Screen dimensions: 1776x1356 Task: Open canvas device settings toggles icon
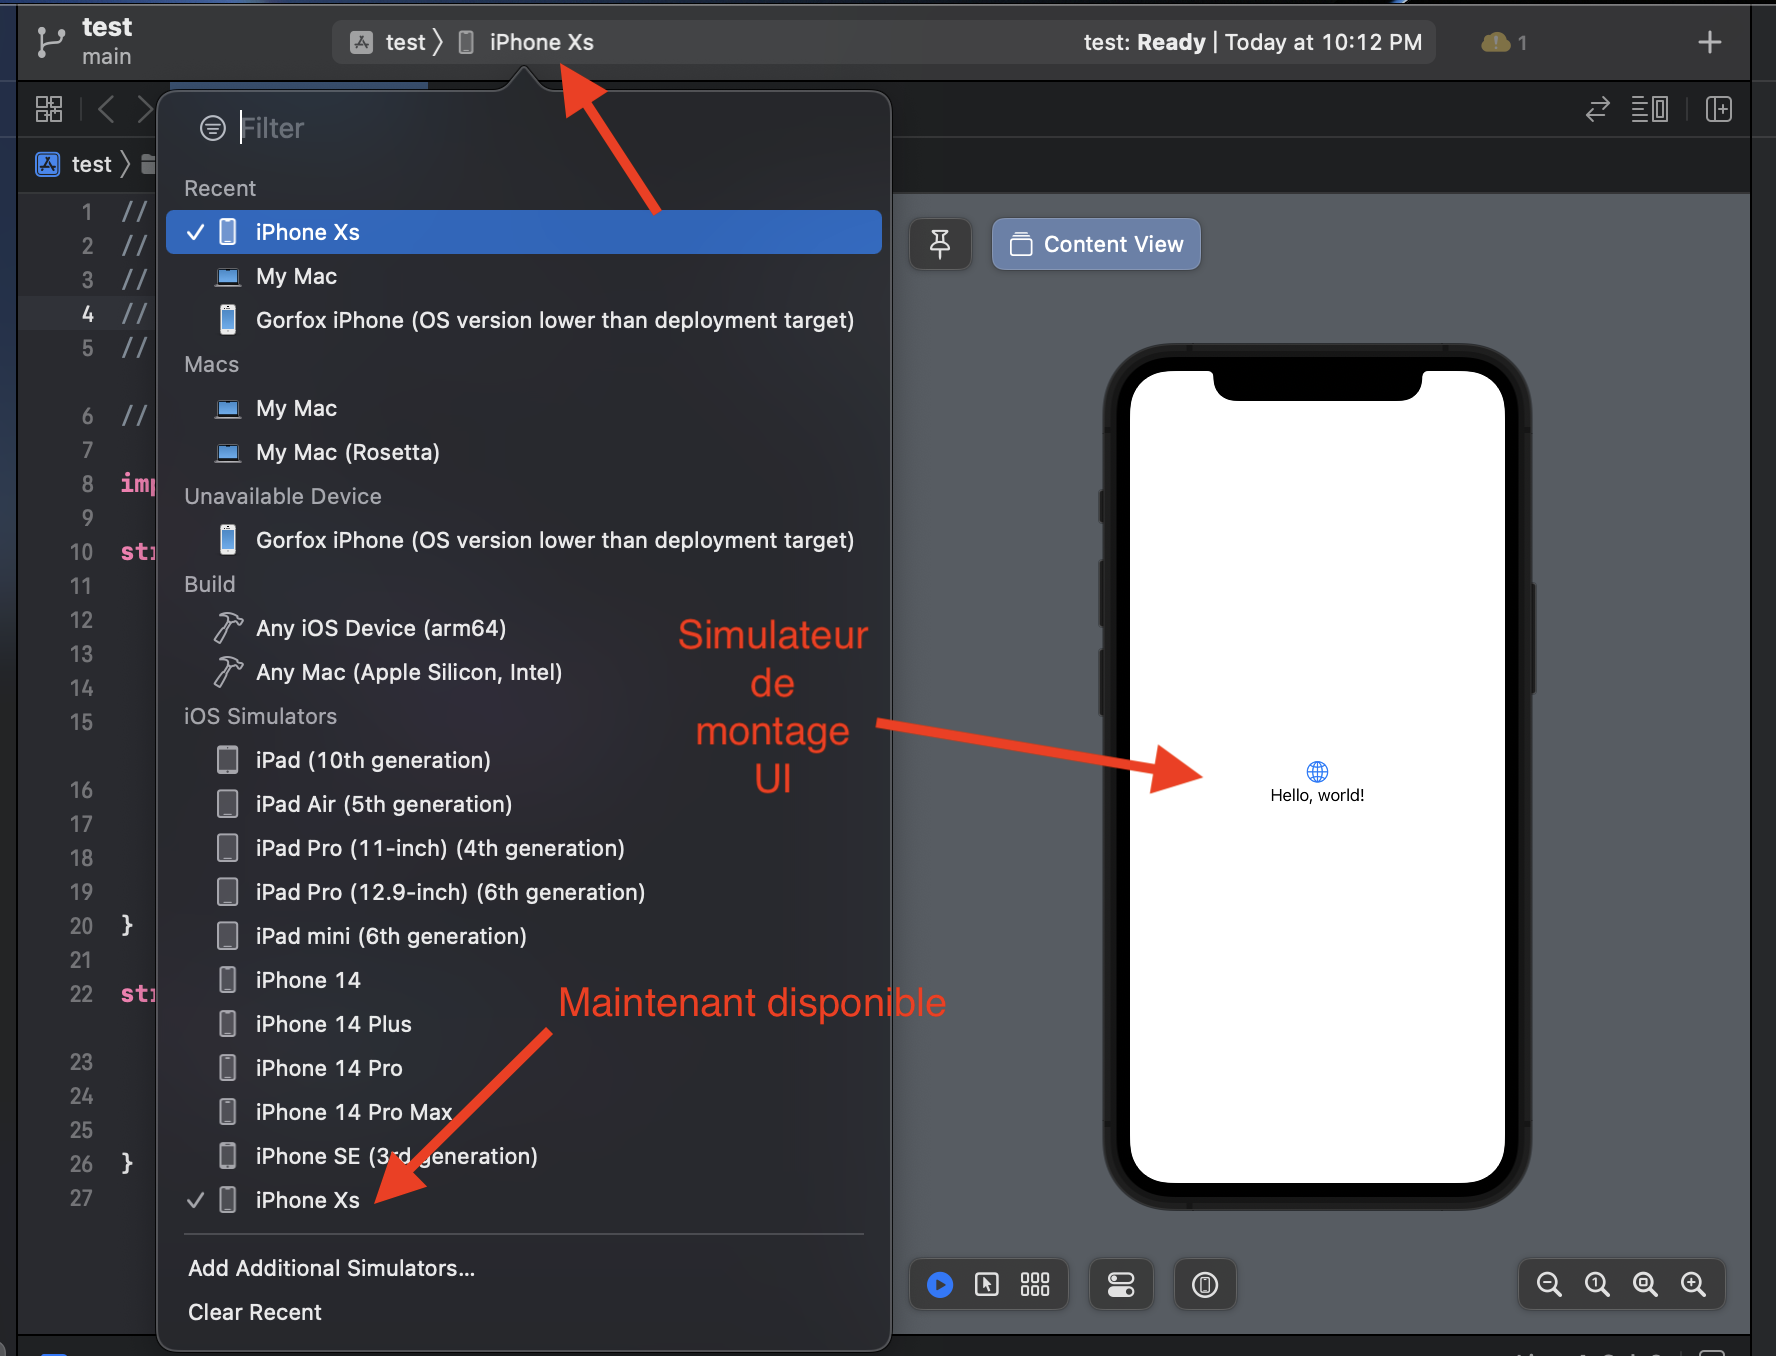coord(1121,1284)
